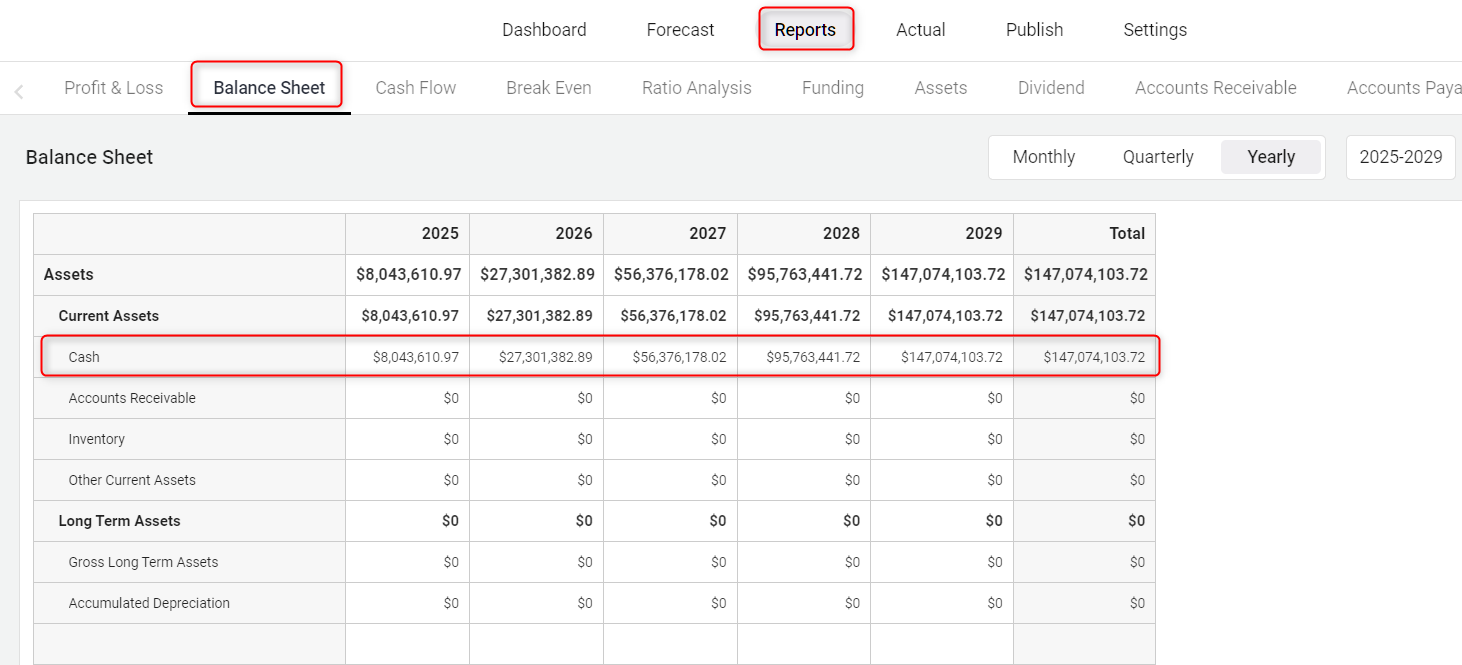Click Assets row 2025 total value
This screenshot has width=1462, height=665.
(x=408, y=274)
